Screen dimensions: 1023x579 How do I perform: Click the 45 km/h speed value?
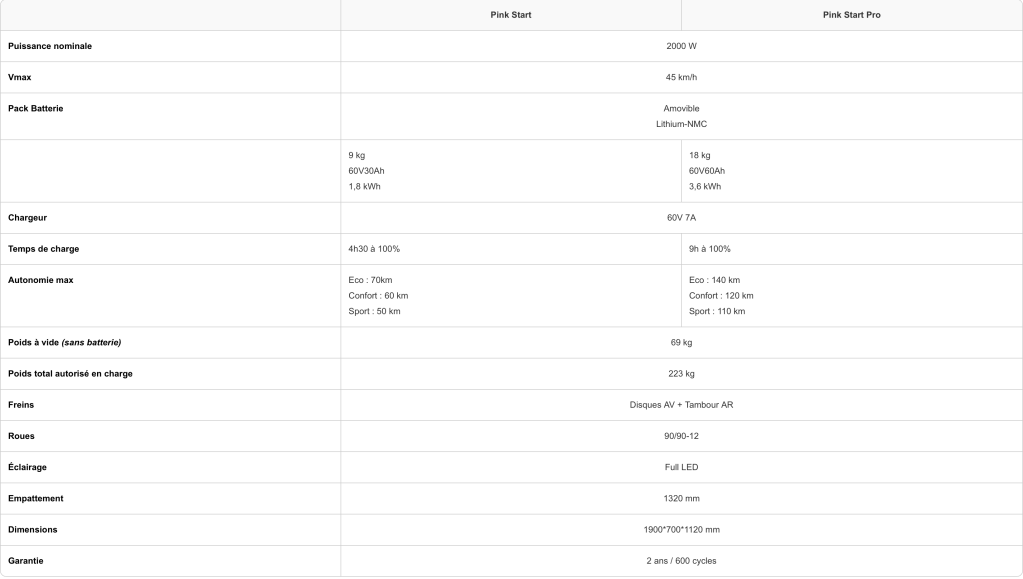click(681, 77)
